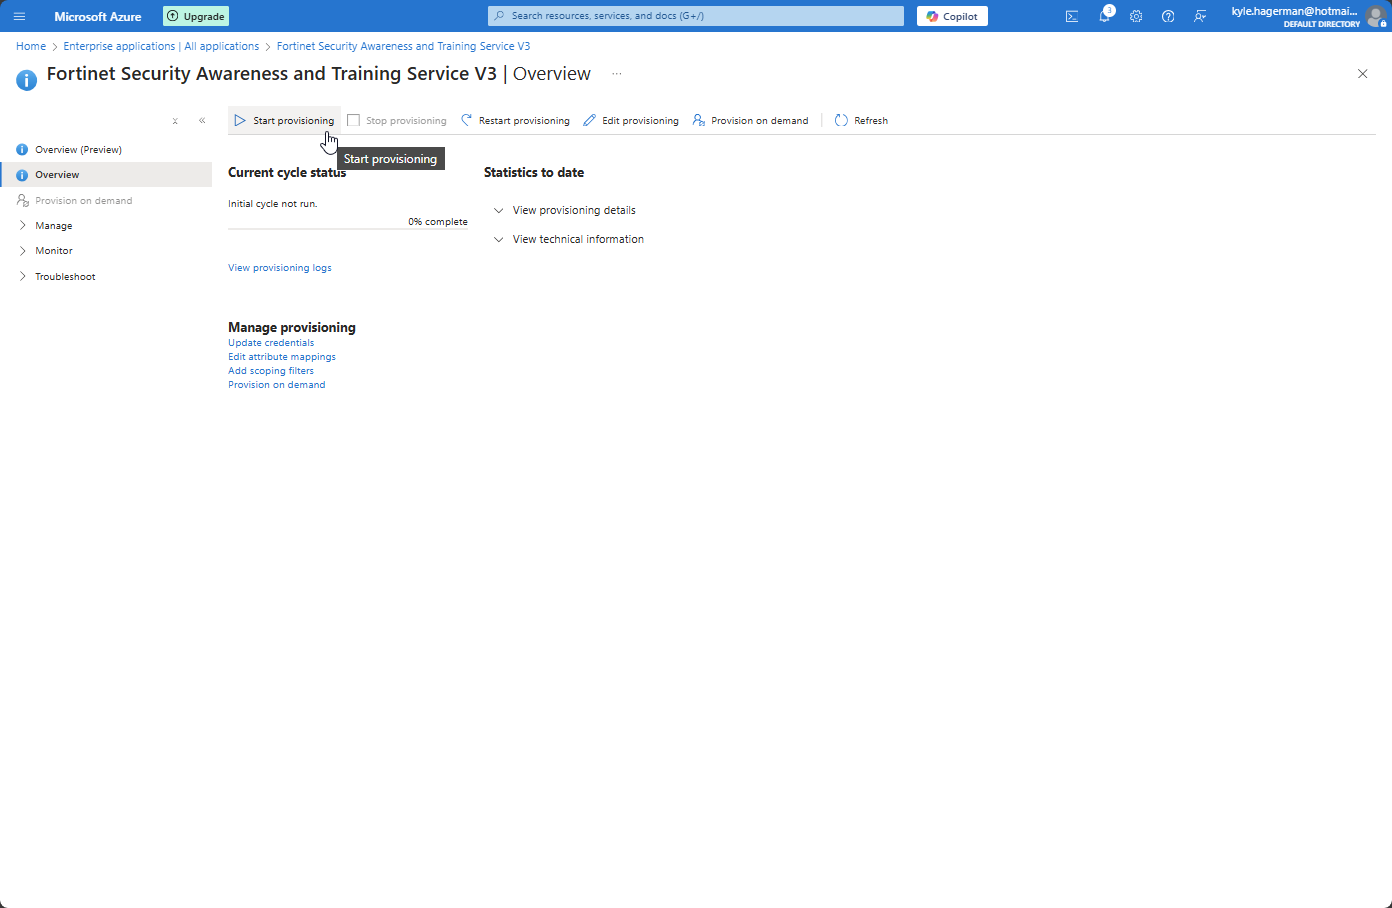This screenshot has height=908, width=1392.
Task: Click the Edit provisioning pencil icon
Action: pyautogui.click(x=589, y=120)
